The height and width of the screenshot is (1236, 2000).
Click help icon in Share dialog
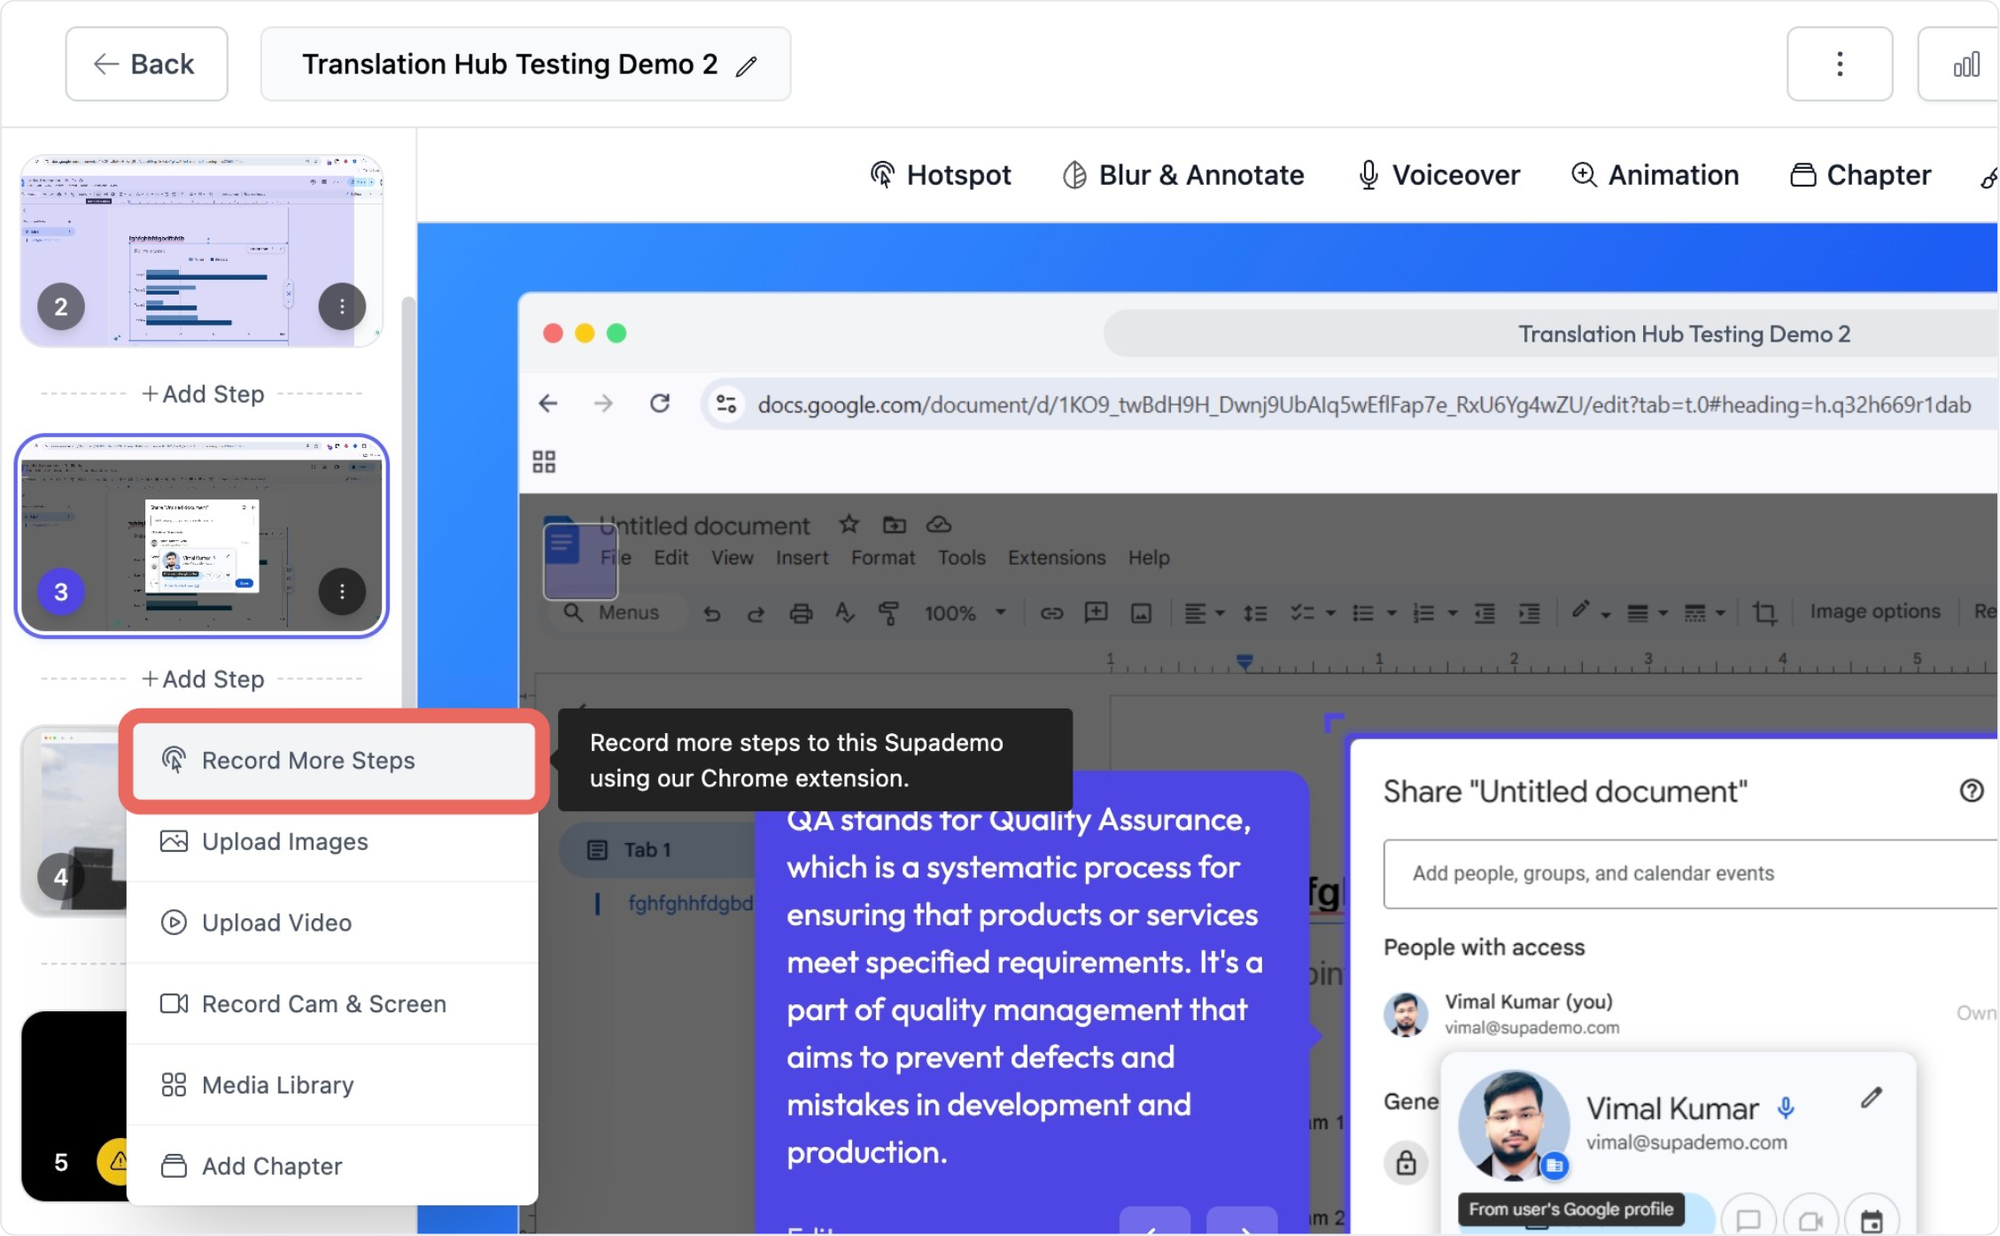1971,791
